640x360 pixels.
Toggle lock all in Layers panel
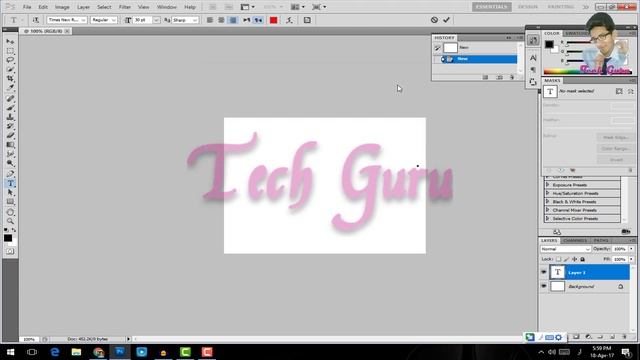[x=582, y=259]
